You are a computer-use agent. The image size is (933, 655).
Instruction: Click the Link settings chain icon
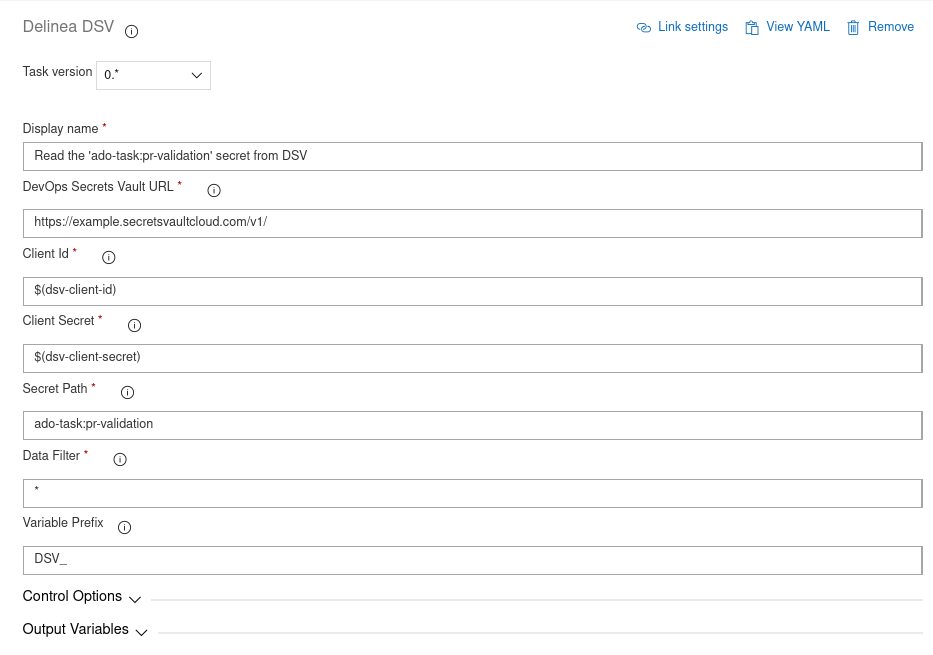[x=644, y=27]
